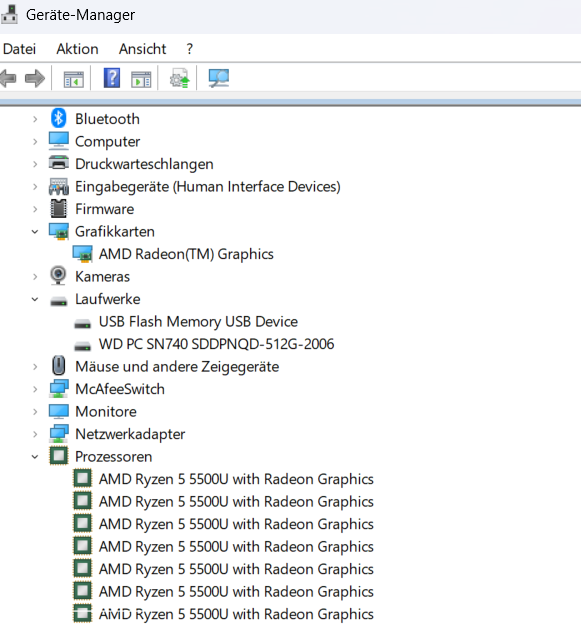Screen dimensions: 581x625
Task: Click the Eingabegeräte HID icon
Action: pos(59,186)
